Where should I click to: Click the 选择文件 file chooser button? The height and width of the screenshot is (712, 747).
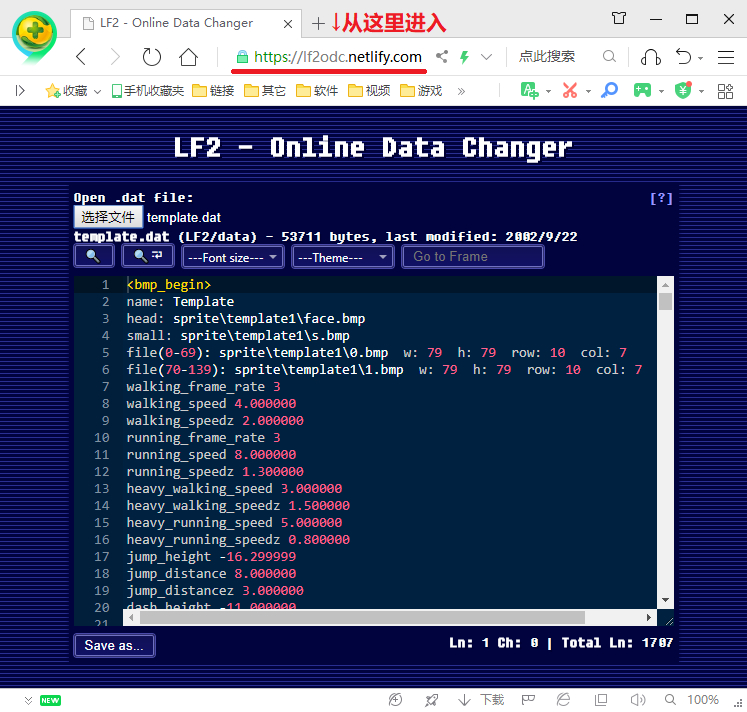pyautogui.click(x=108, y=217)
